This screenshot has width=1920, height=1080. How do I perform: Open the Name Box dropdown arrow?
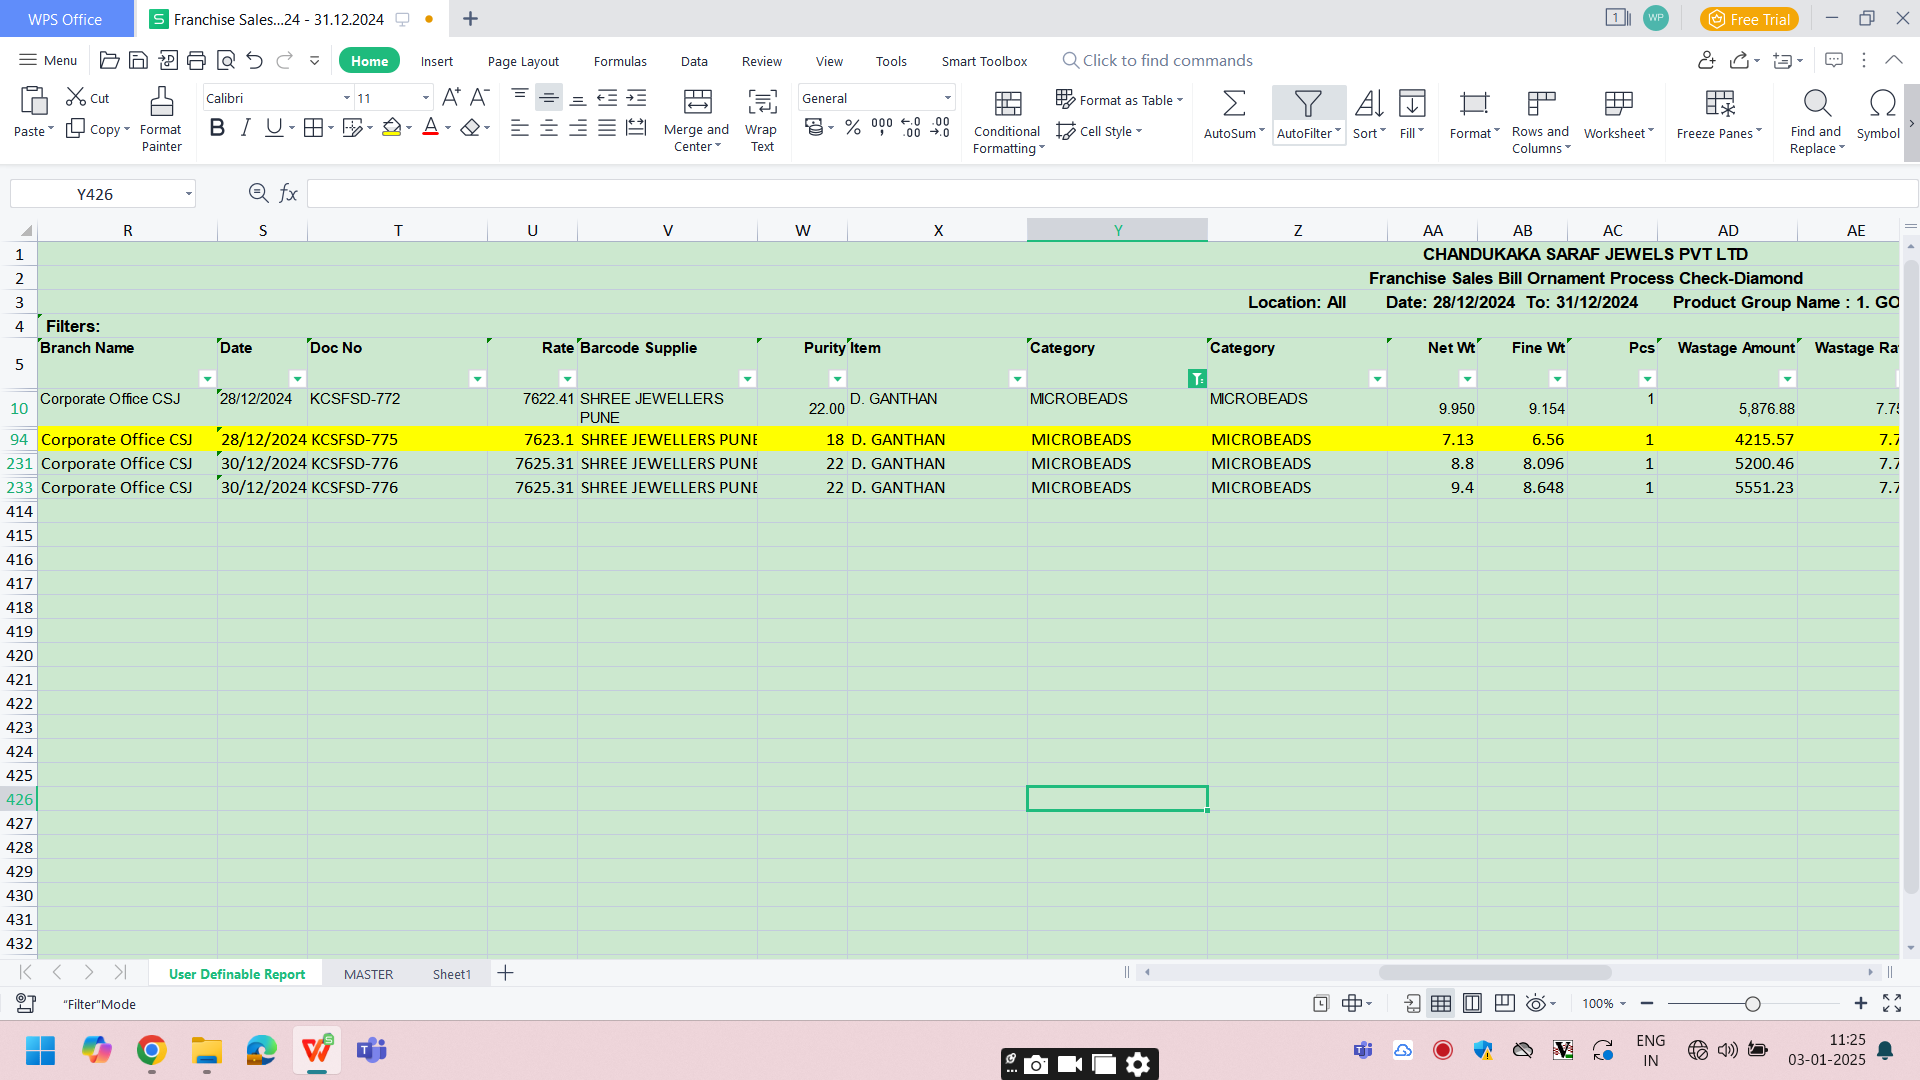188,194
